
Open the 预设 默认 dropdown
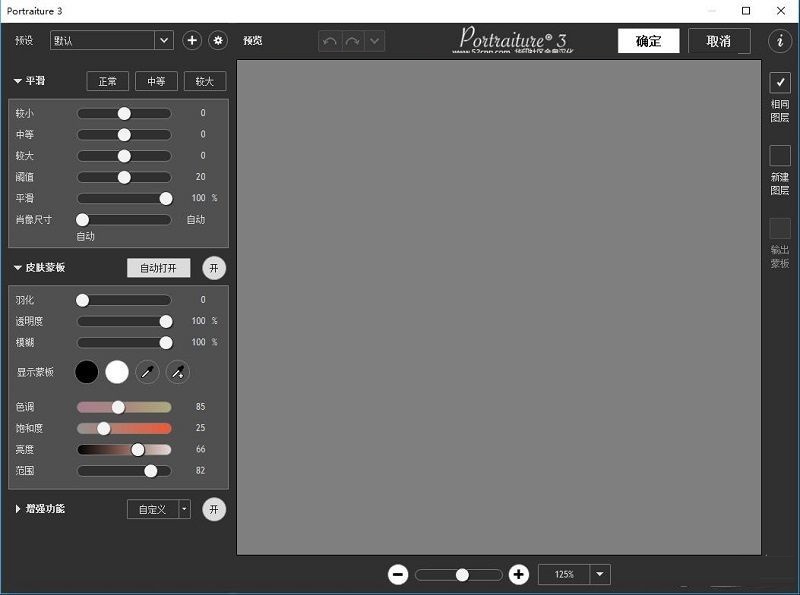164,41
